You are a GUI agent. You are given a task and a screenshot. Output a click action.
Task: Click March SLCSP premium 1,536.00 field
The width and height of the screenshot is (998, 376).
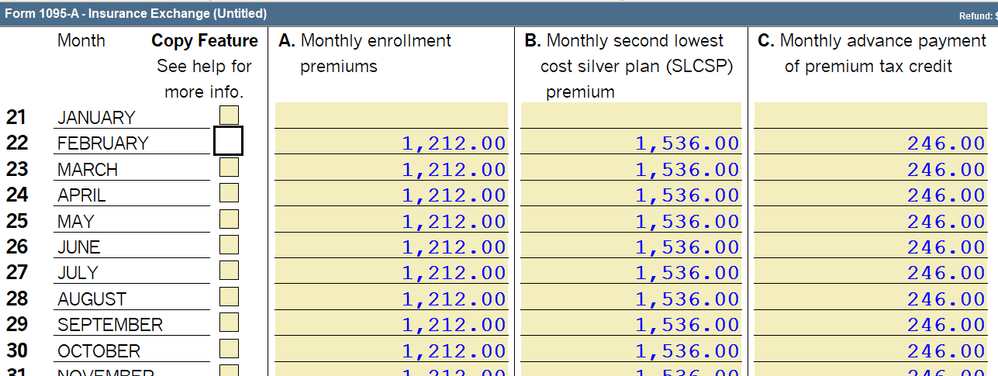click(631, 168)
